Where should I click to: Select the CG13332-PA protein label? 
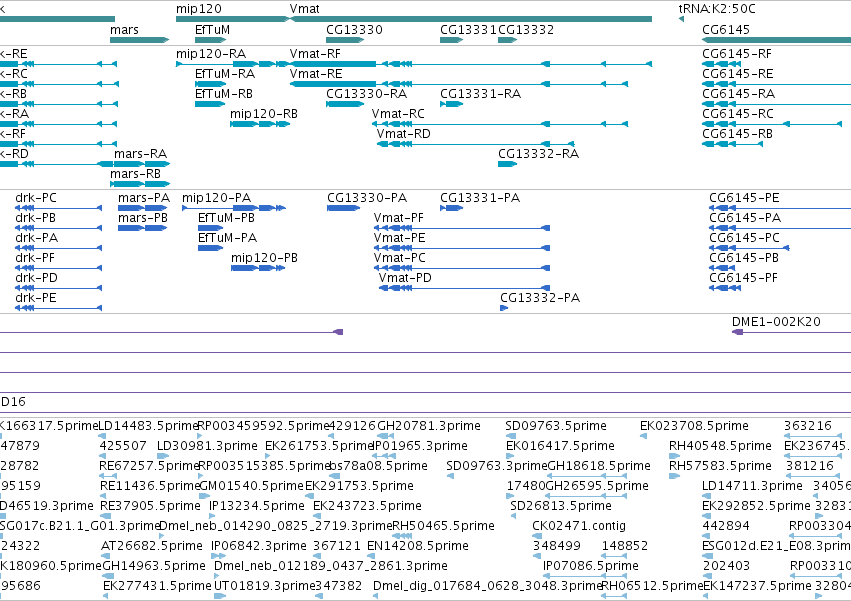(540, 299)
